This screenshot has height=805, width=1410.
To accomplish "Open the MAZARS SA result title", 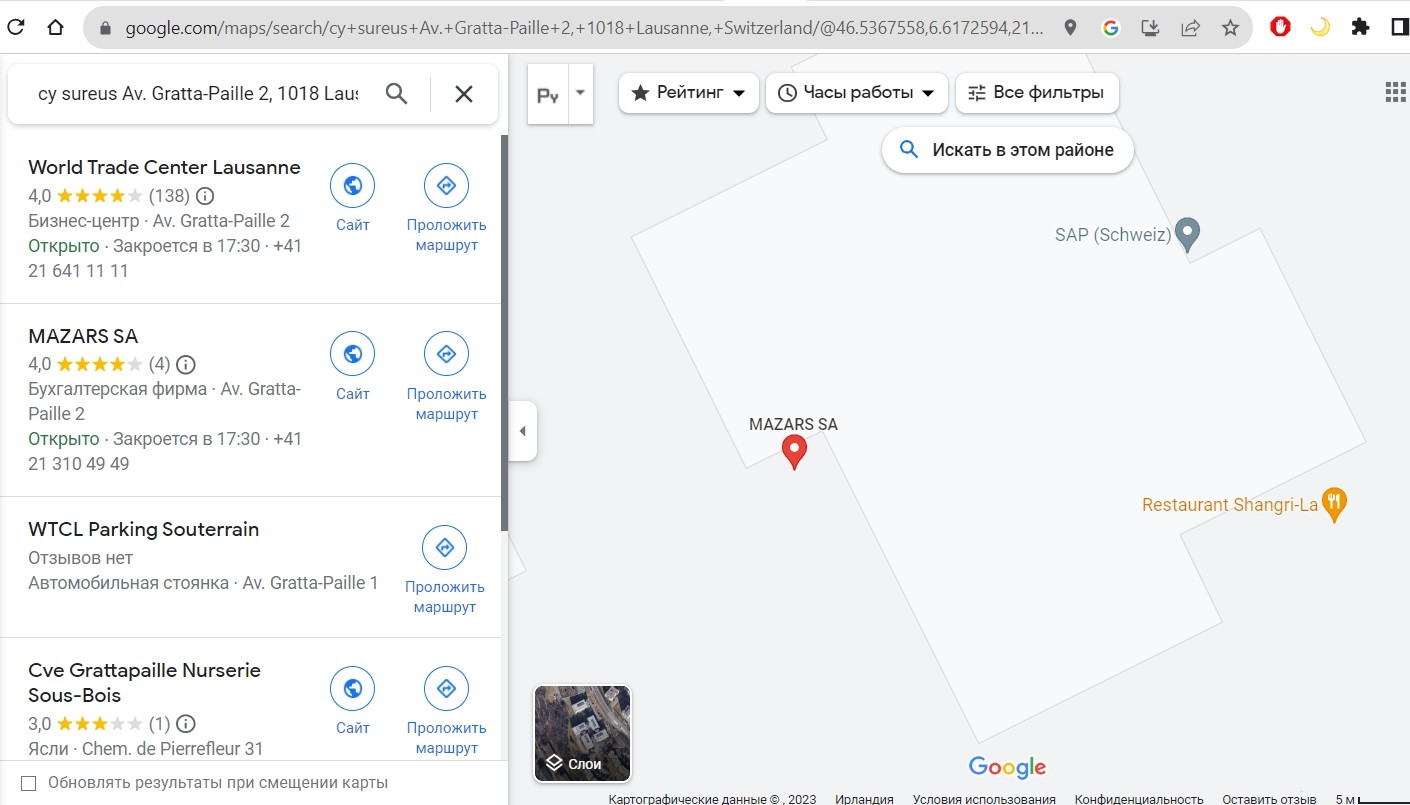I will [83, 336].
